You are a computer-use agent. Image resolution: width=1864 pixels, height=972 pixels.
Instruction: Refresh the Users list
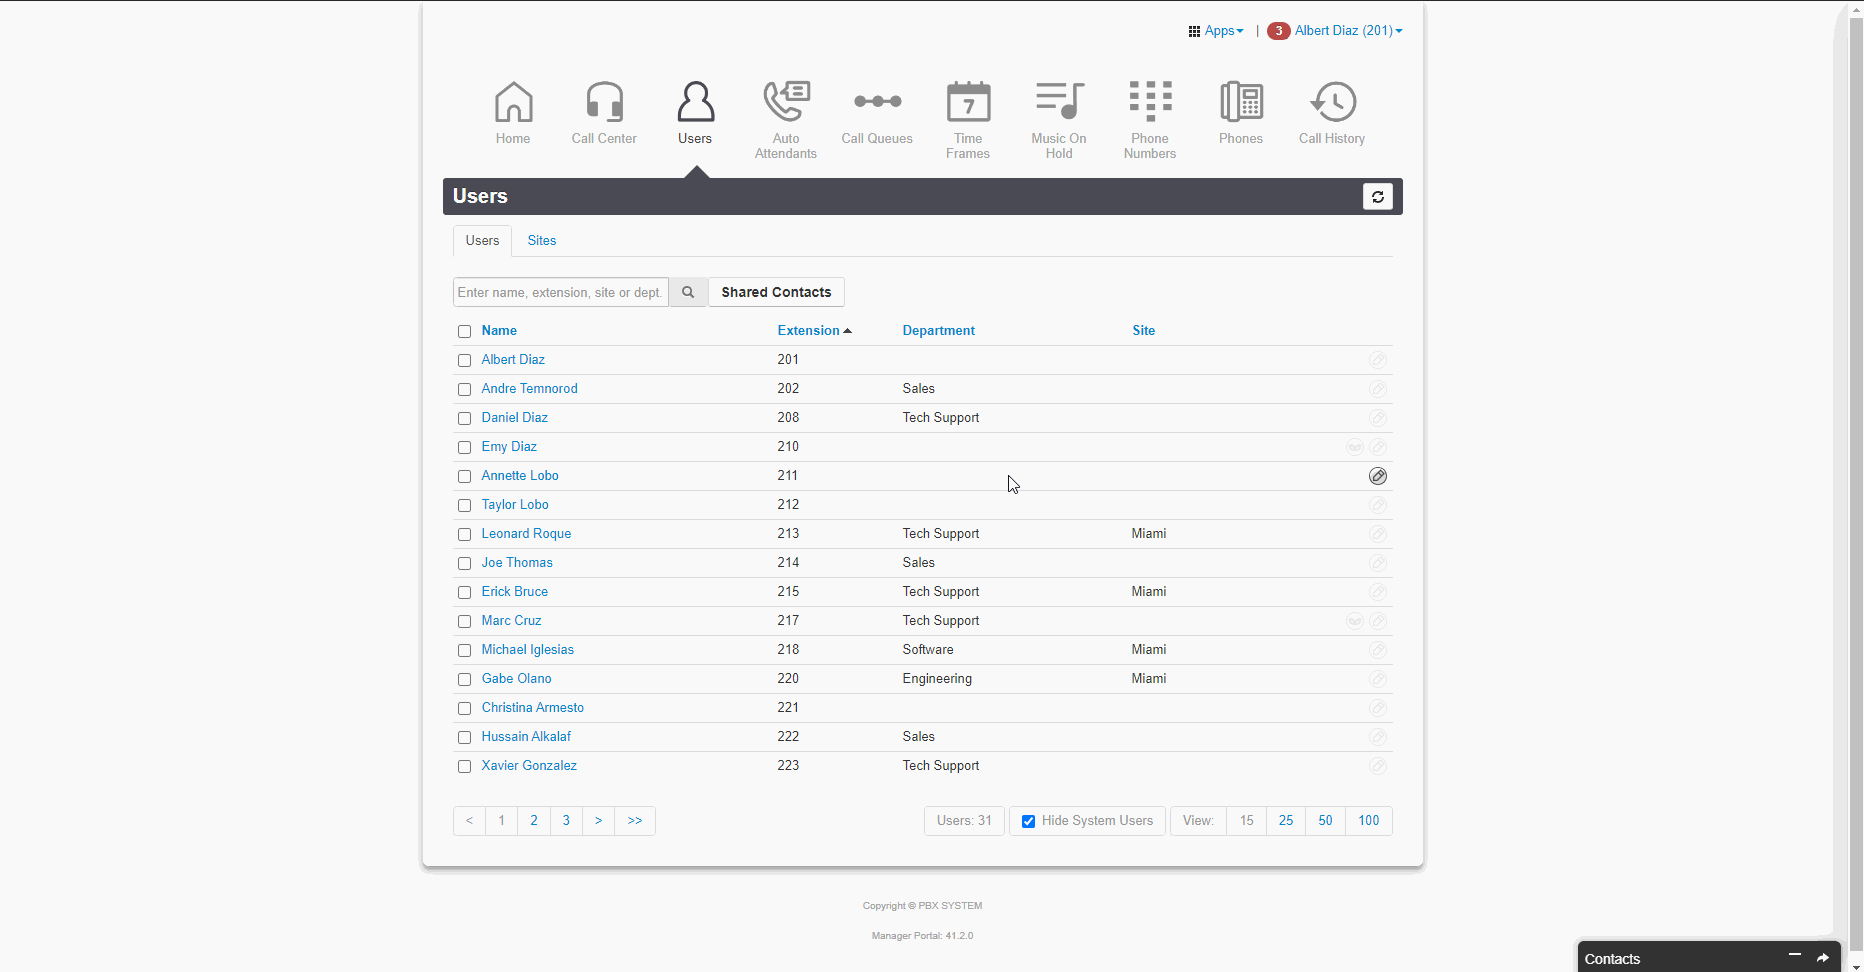coord(1378,197)
